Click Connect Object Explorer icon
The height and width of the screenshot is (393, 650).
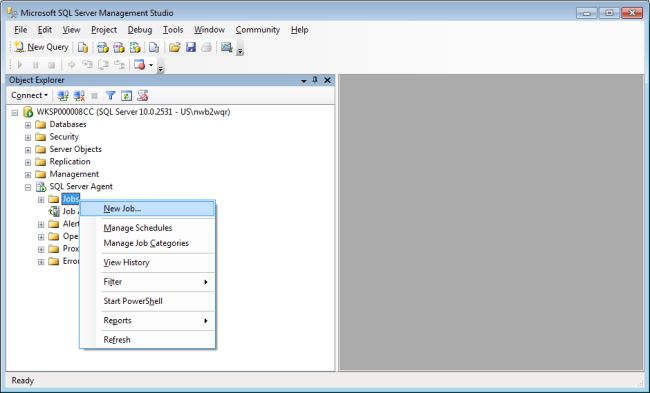[x=63, y=96]
